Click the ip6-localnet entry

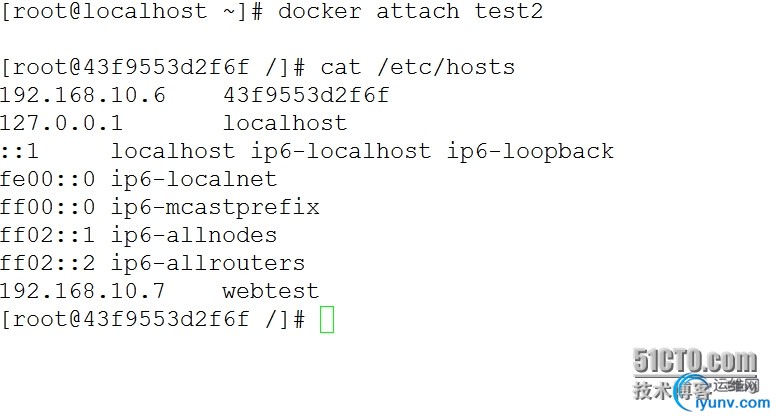pyautogui.click(x=194, y=179)
